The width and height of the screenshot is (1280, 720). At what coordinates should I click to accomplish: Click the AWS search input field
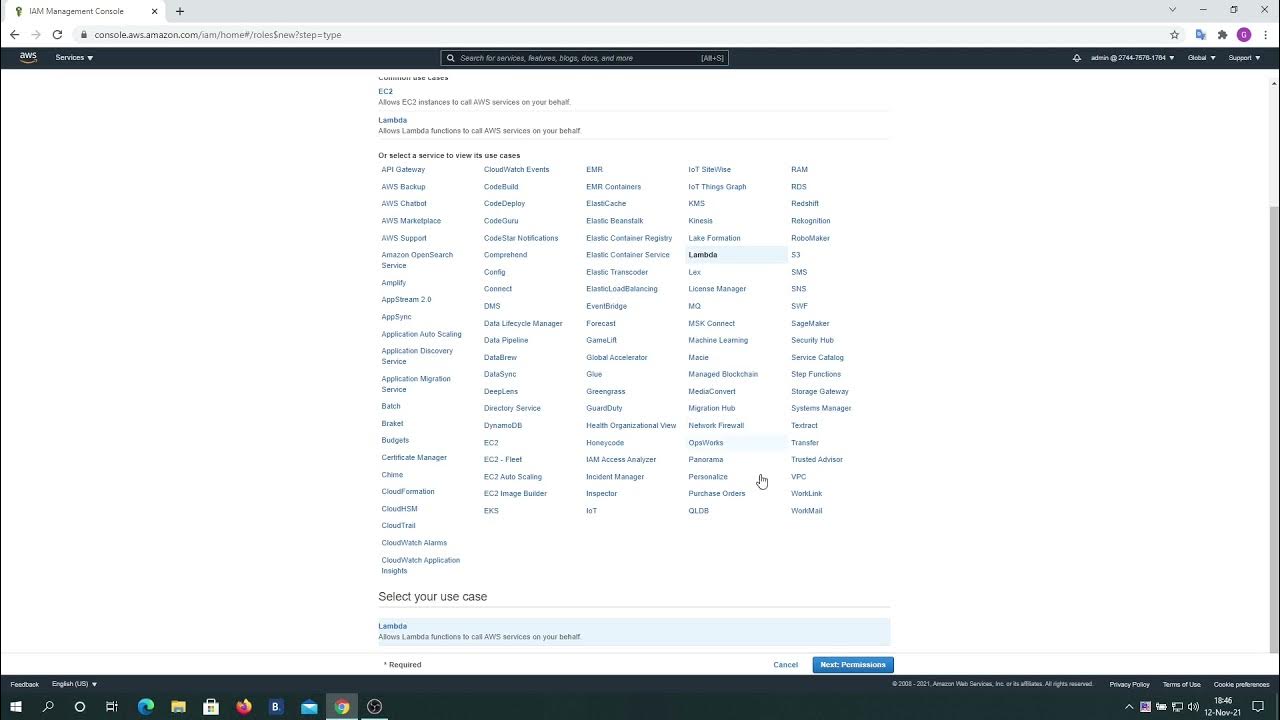(x=584, y=58)
